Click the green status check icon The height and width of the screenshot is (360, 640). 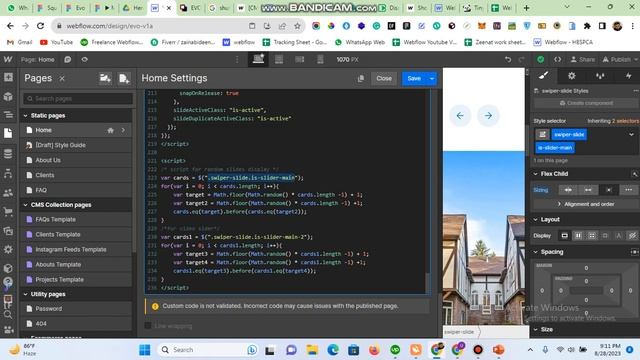(540, 60)
